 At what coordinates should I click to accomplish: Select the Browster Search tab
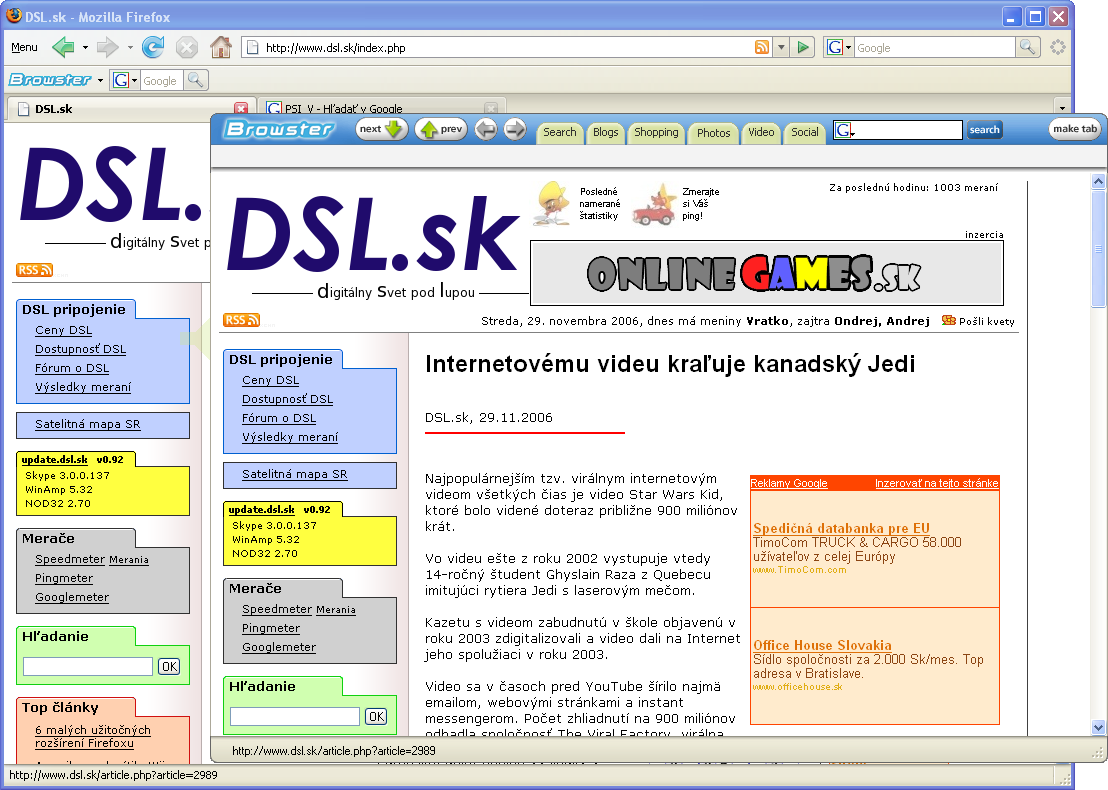(559, 132)
